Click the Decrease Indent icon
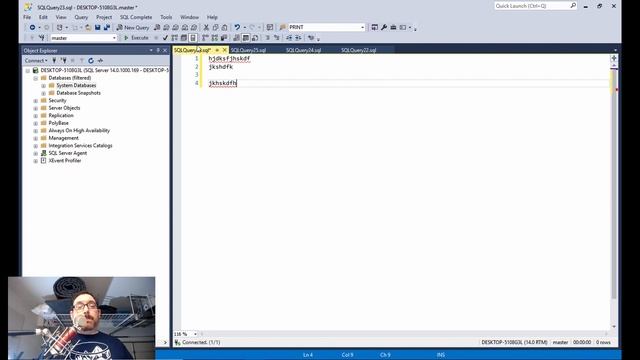The image size is (640, 360). click(289, 38)
